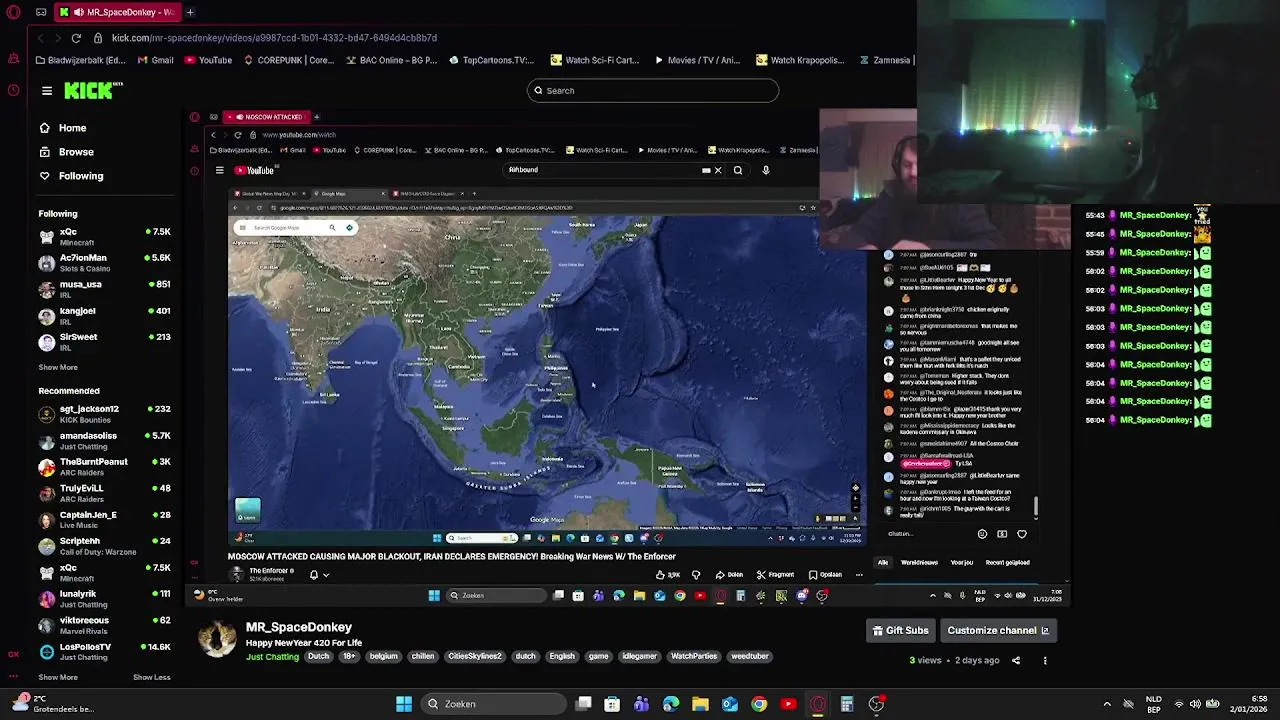Screen dimensions: 1280x720
Task: View site info via the lock icon
Action: pos(98,38)
